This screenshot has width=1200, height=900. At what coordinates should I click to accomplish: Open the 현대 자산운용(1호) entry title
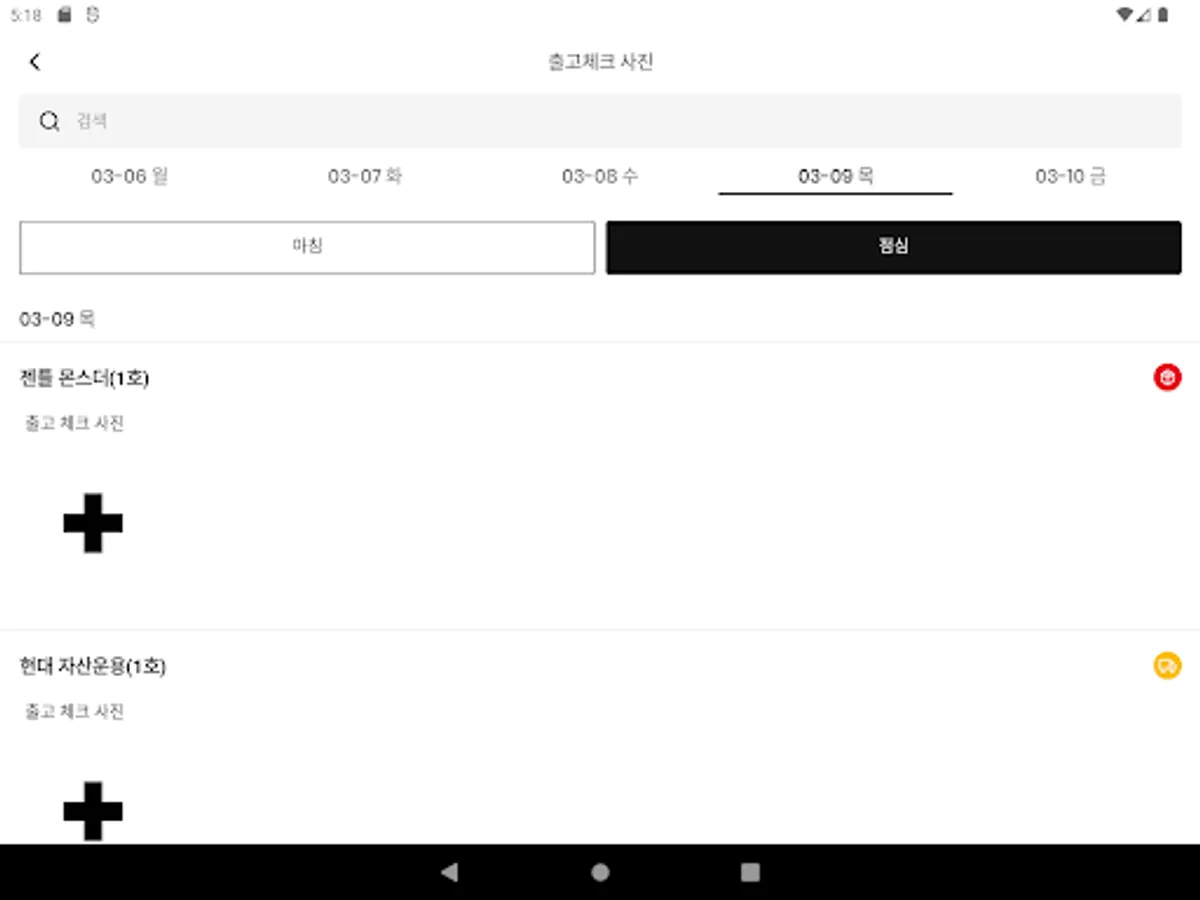92,666
